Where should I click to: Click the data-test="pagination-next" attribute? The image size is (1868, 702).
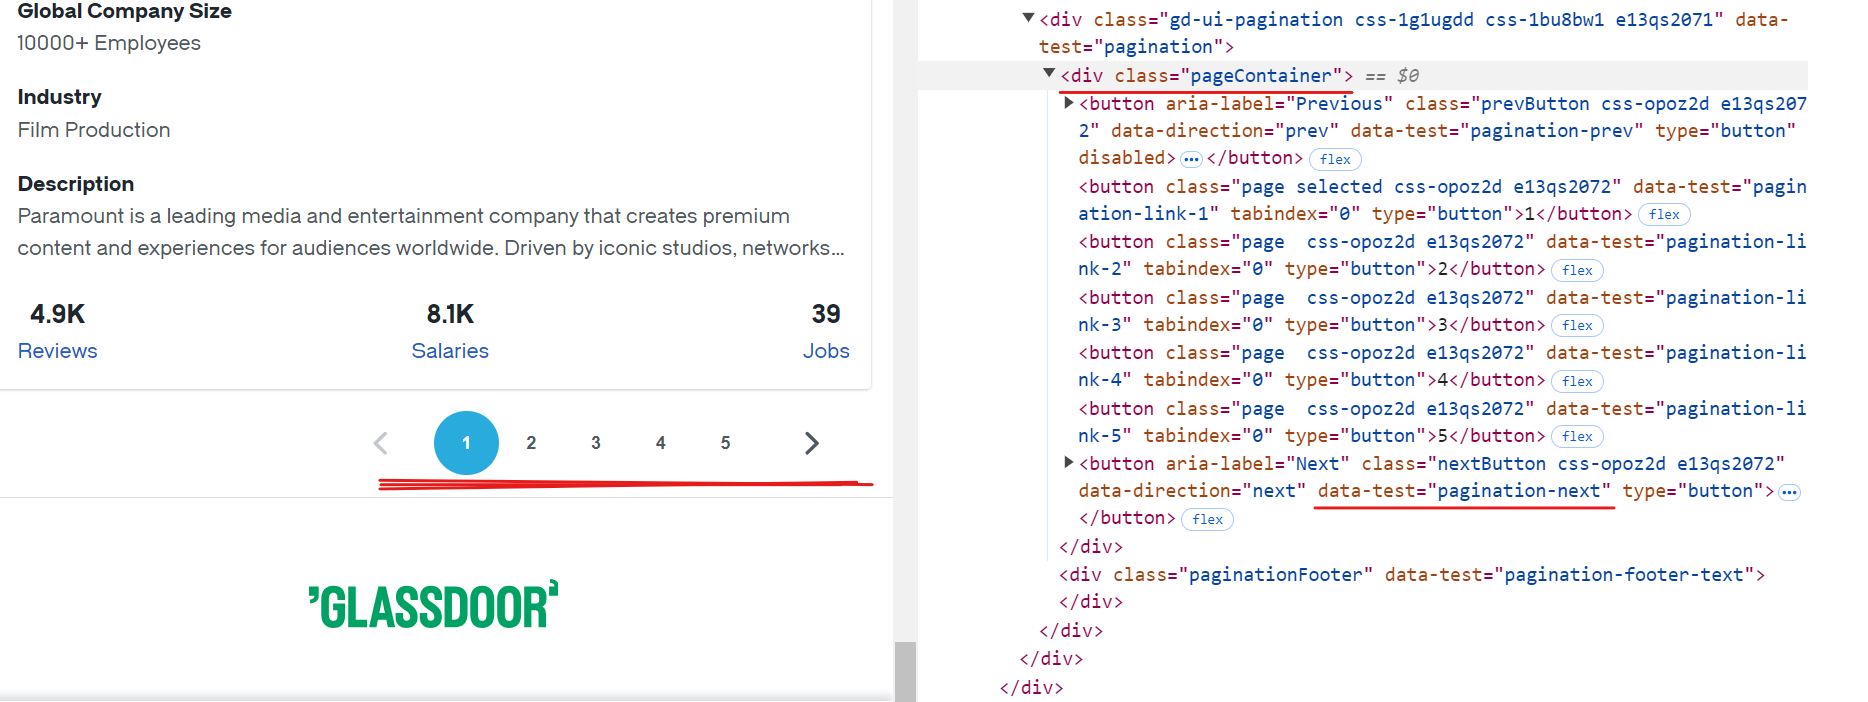point(1464,491)
